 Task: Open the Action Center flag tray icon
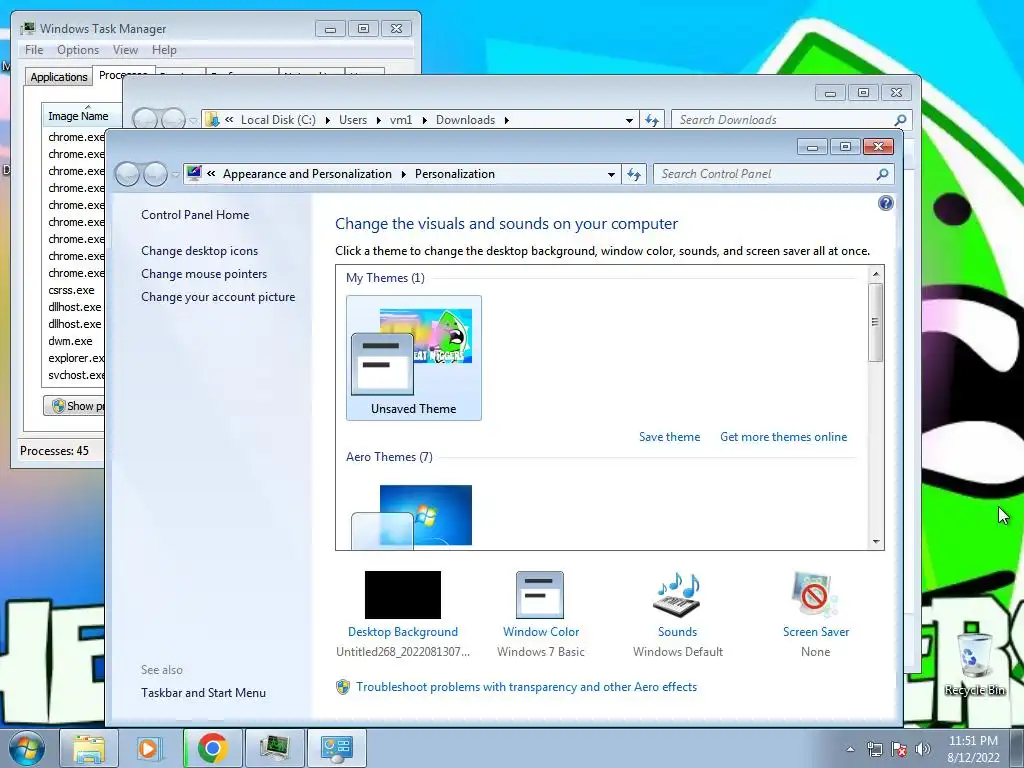899,749
